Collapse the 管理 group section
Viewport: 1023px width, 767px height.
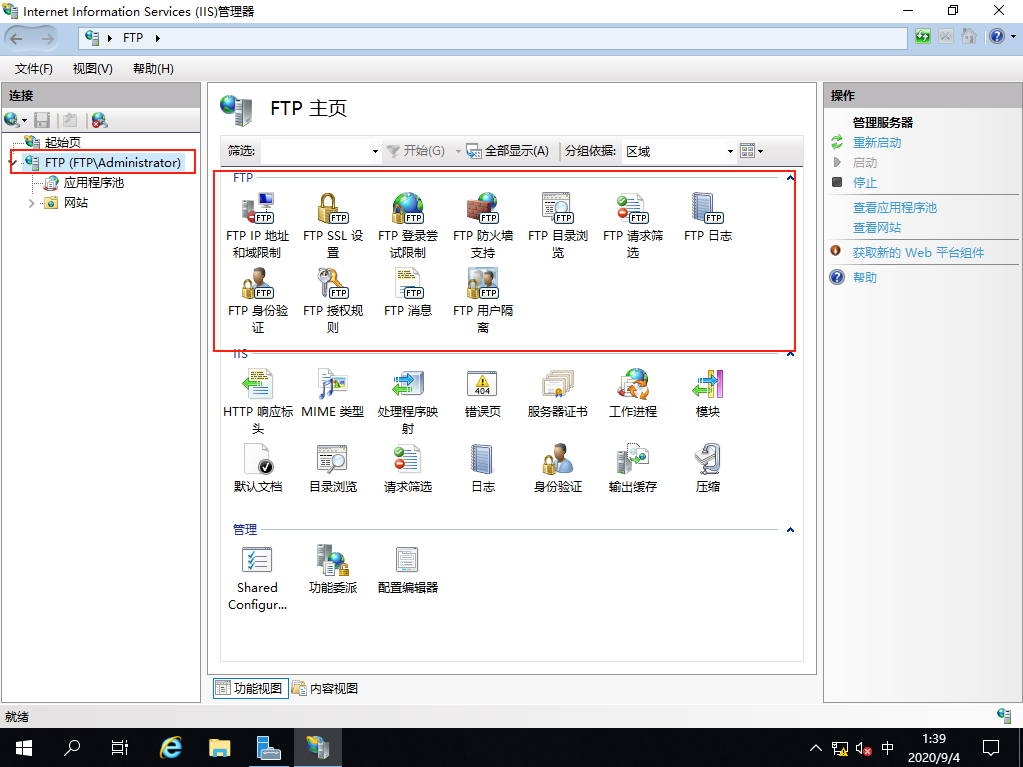tap(790, 530)
